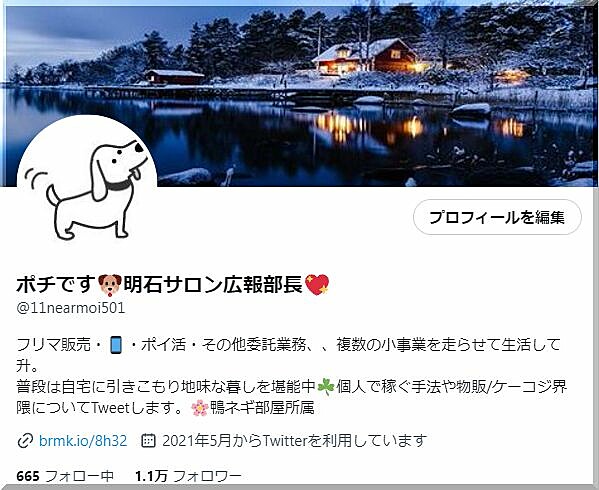
Task: Click the dog face emoji in display name
Action: click(110, 285)
